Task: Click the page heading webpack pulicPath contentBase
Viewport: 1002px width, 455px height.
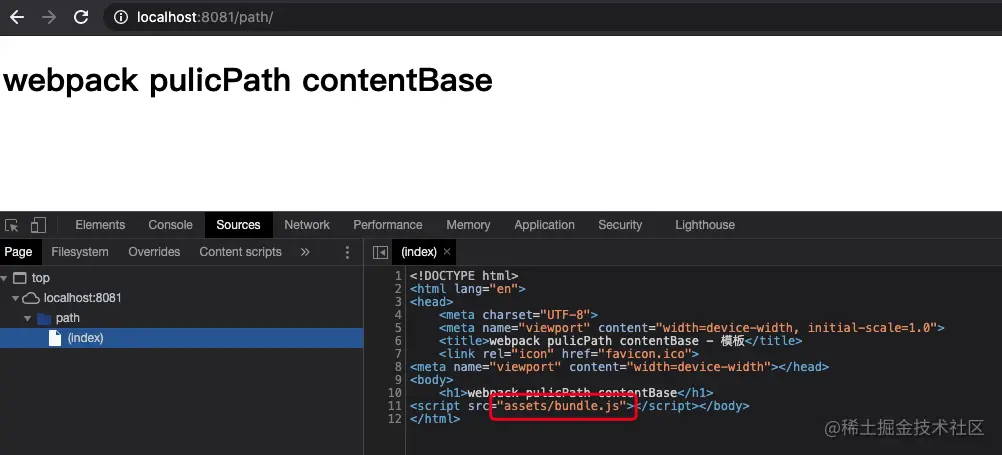Action: click(248, 81)
